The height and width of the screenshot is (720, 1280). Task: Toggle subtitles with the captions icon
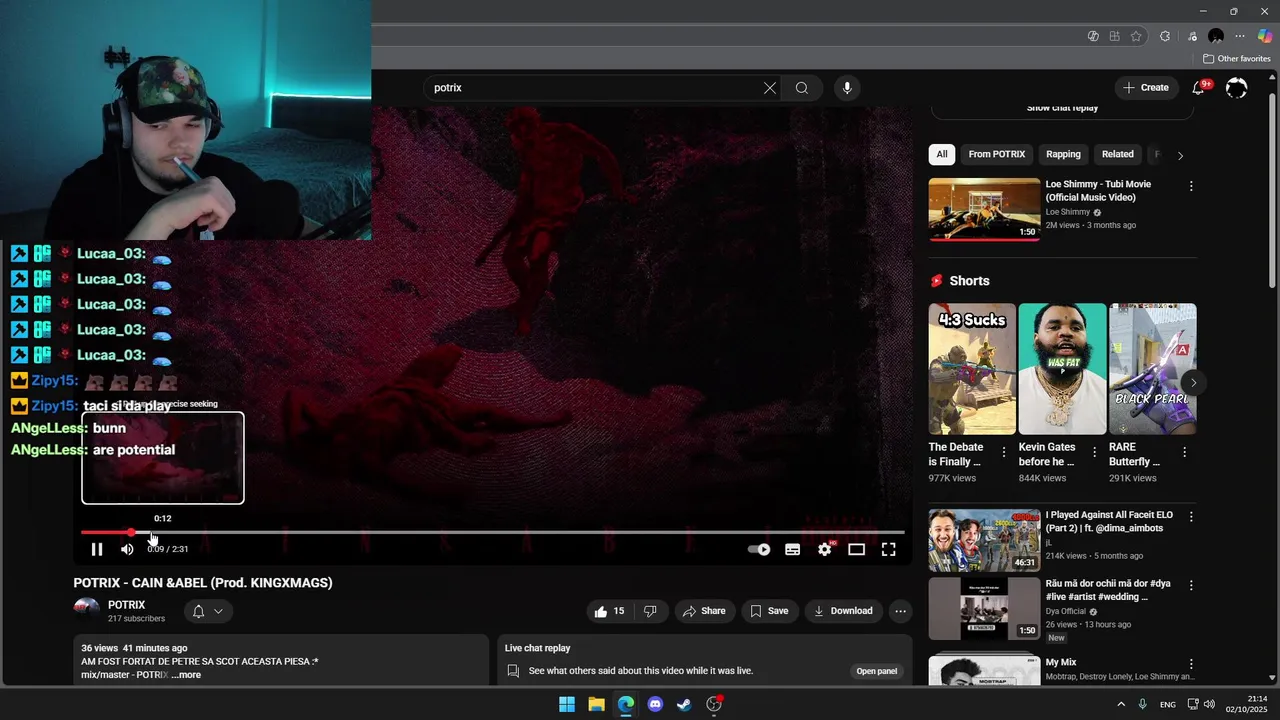tap(792, 549)
